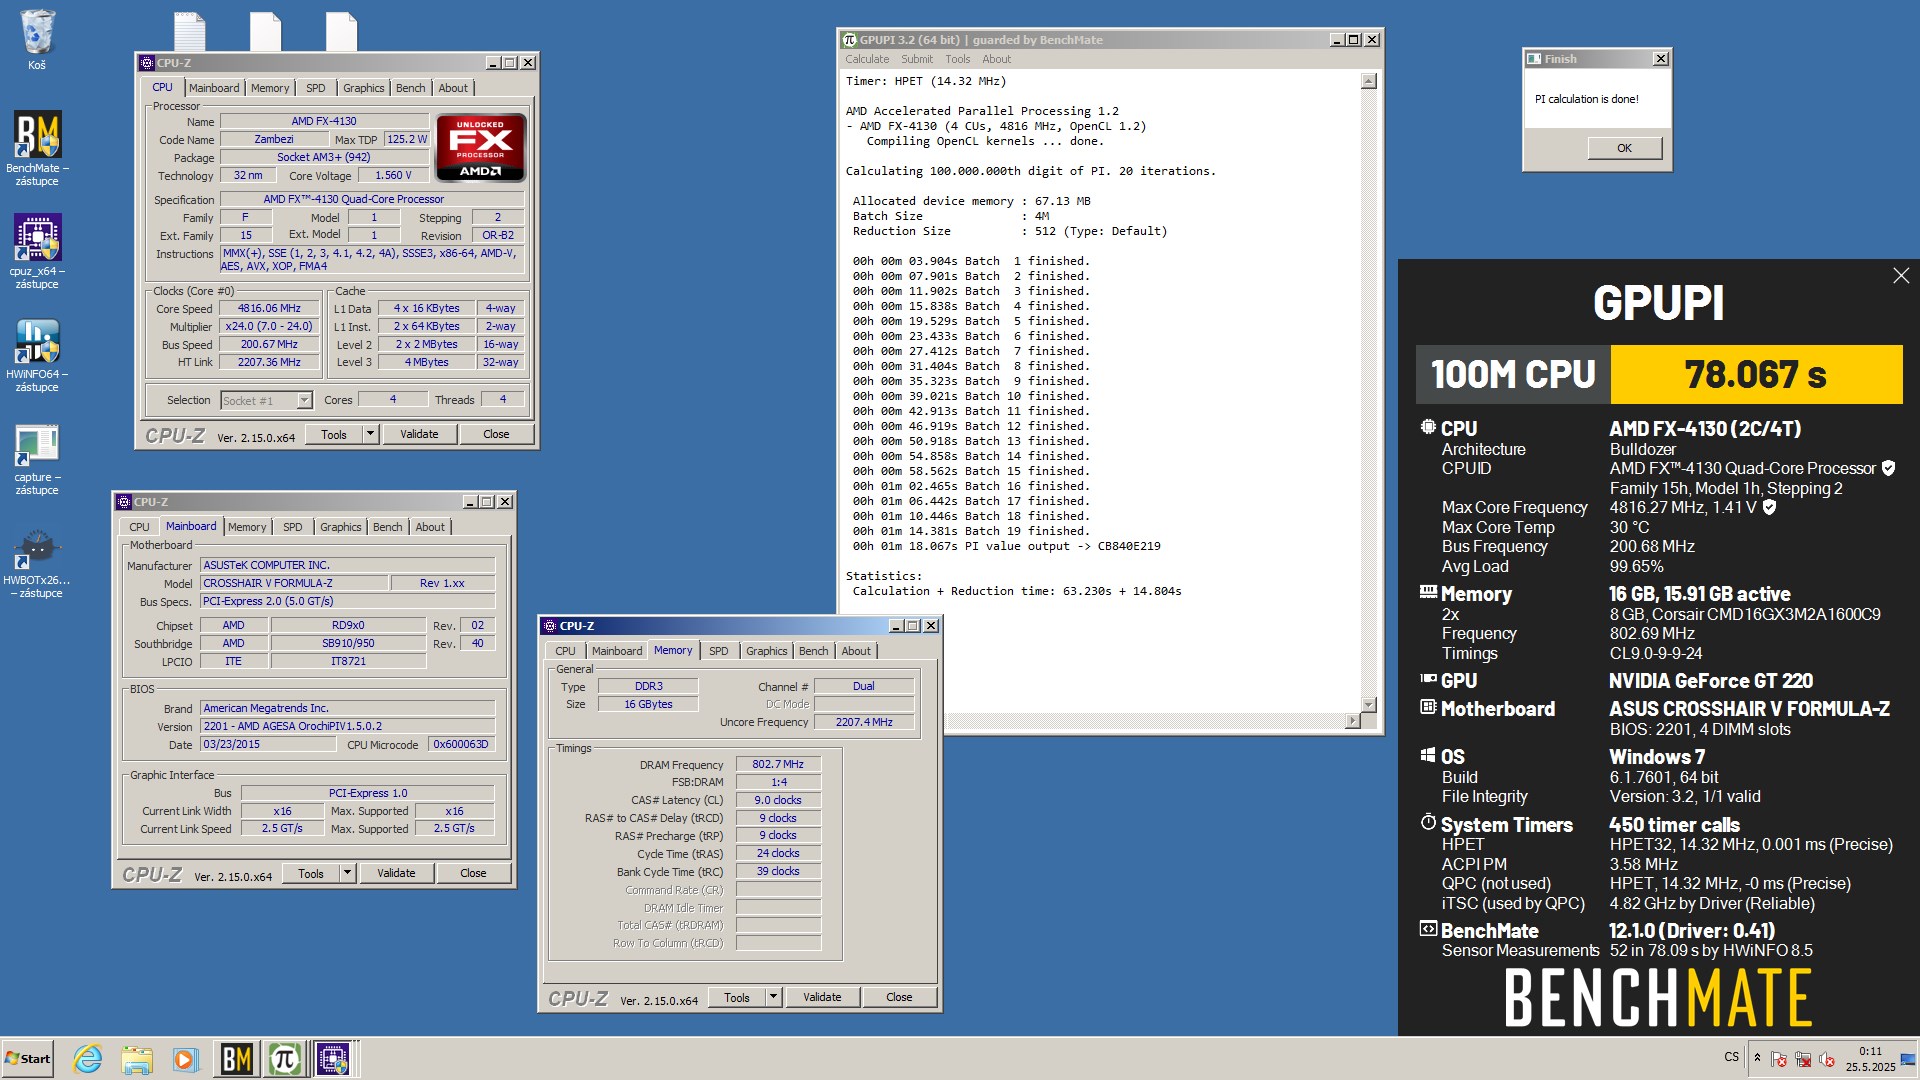Click the second blank file on desktop

[x=265, y=30]
